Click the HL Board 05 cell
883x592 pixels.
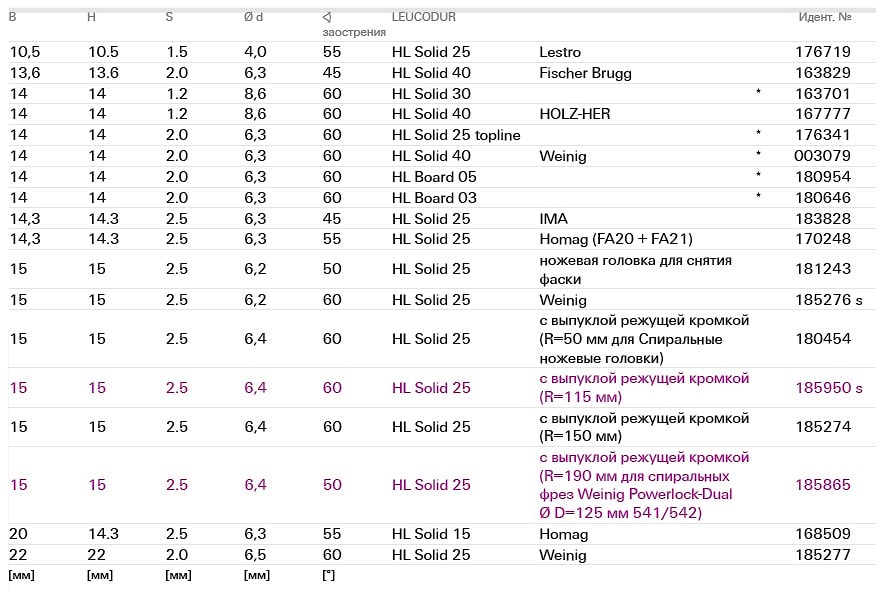pyautogui.click(x=434, y=177)
